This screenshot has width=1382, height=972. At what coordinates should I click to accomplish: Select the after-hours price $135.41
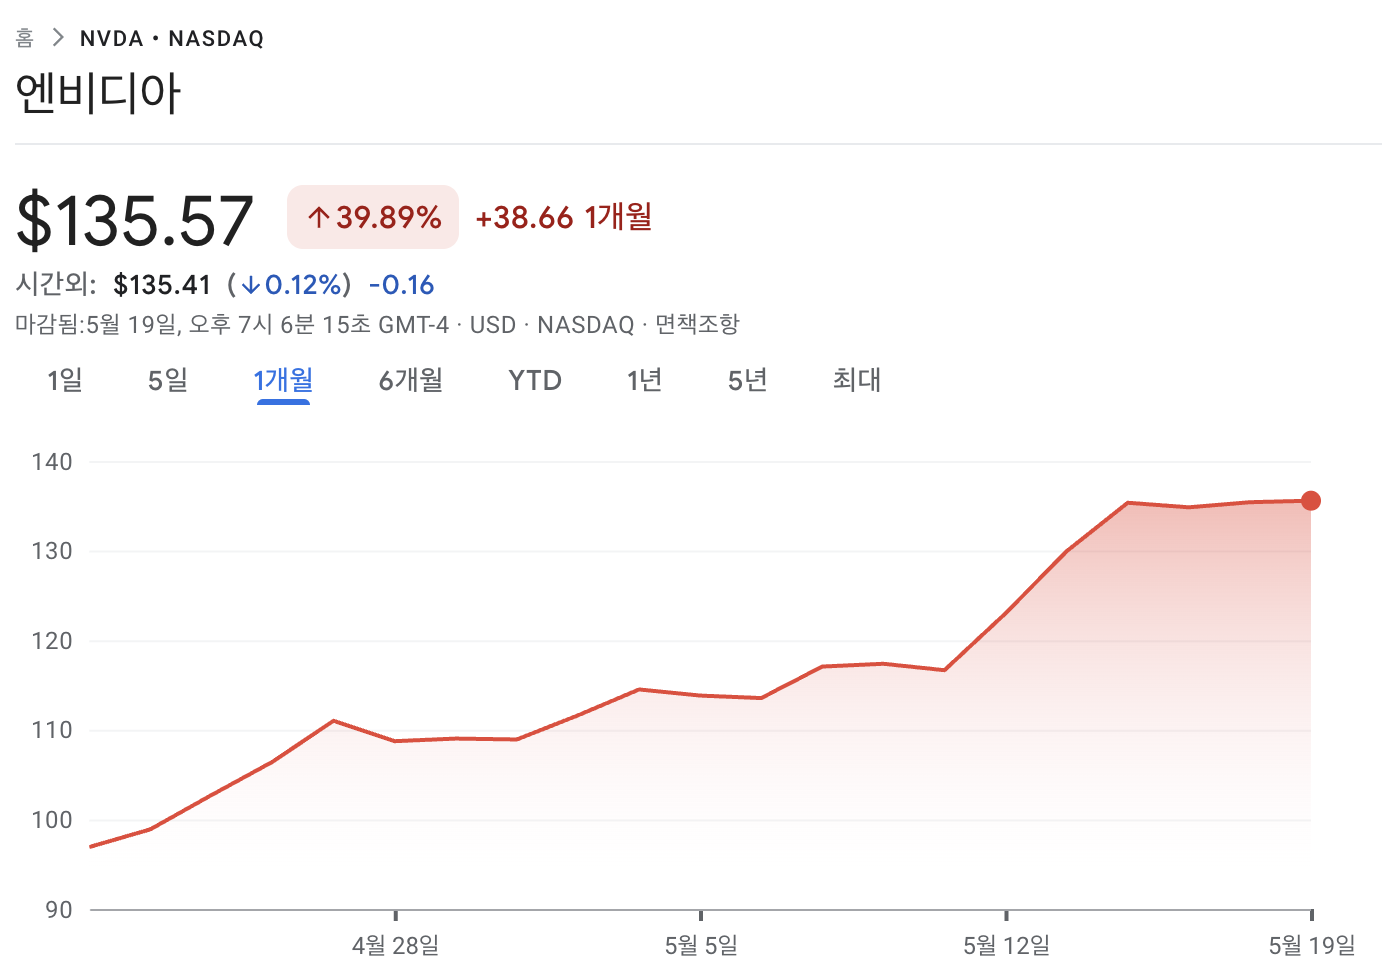162,286
